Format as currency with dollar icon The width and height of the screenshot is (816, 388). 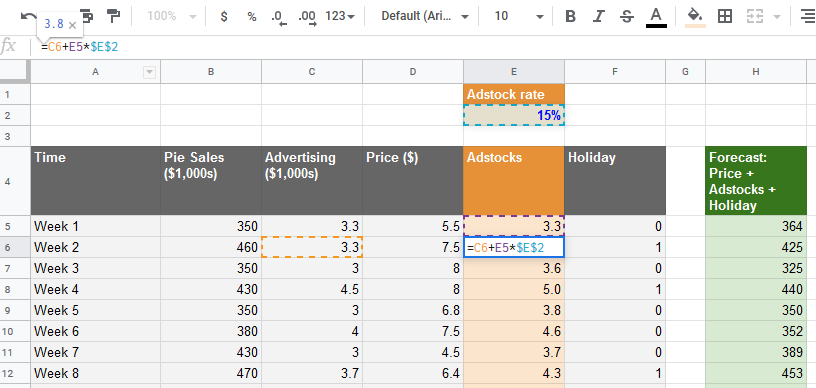pyautogui.click(x=224, y=17)
